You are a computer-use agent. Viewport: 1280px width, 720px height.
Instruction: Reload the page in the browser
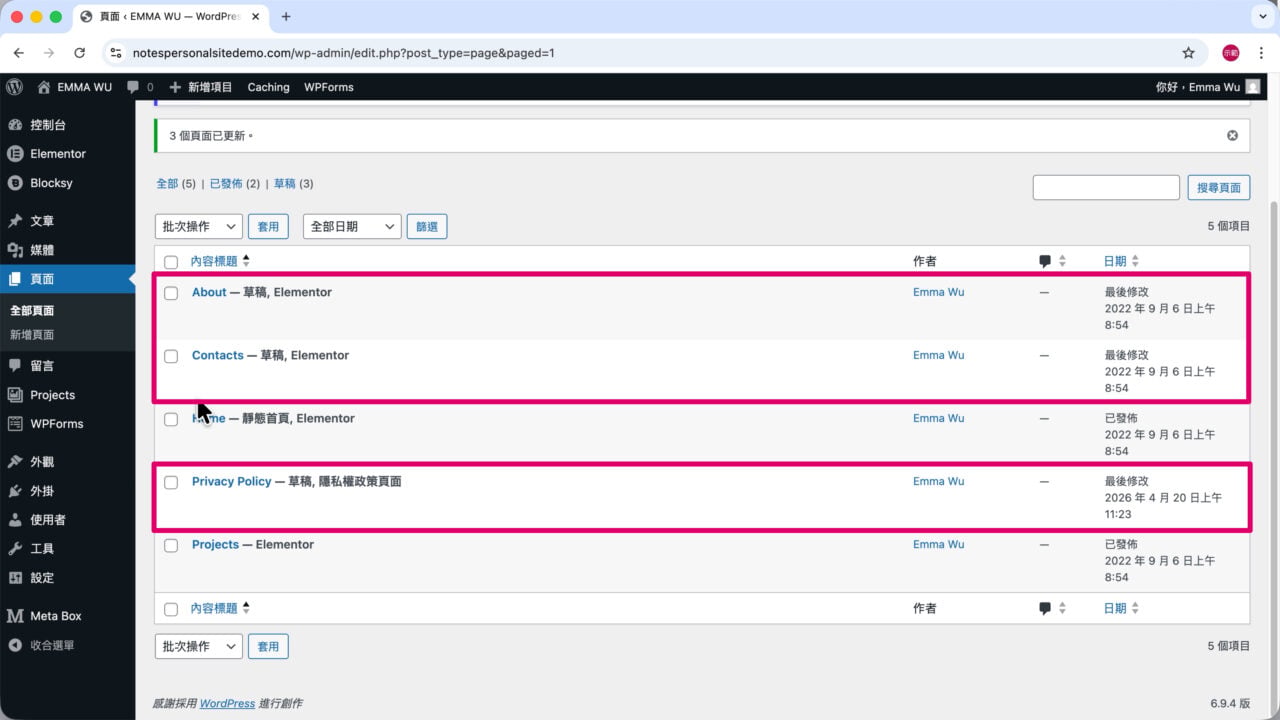80,53
